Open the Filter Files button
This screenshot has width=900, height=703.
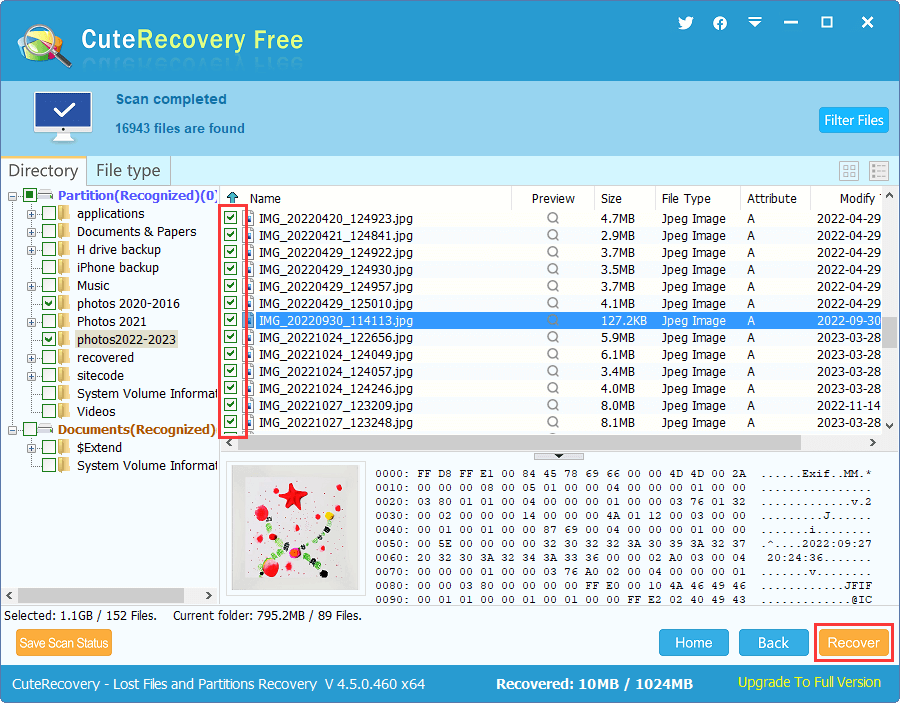tap(853, 120)
